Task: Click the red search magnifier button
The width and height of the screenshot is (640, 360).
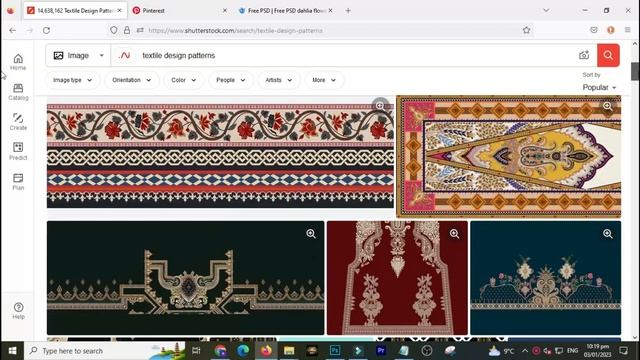Action: pos(608,55)
